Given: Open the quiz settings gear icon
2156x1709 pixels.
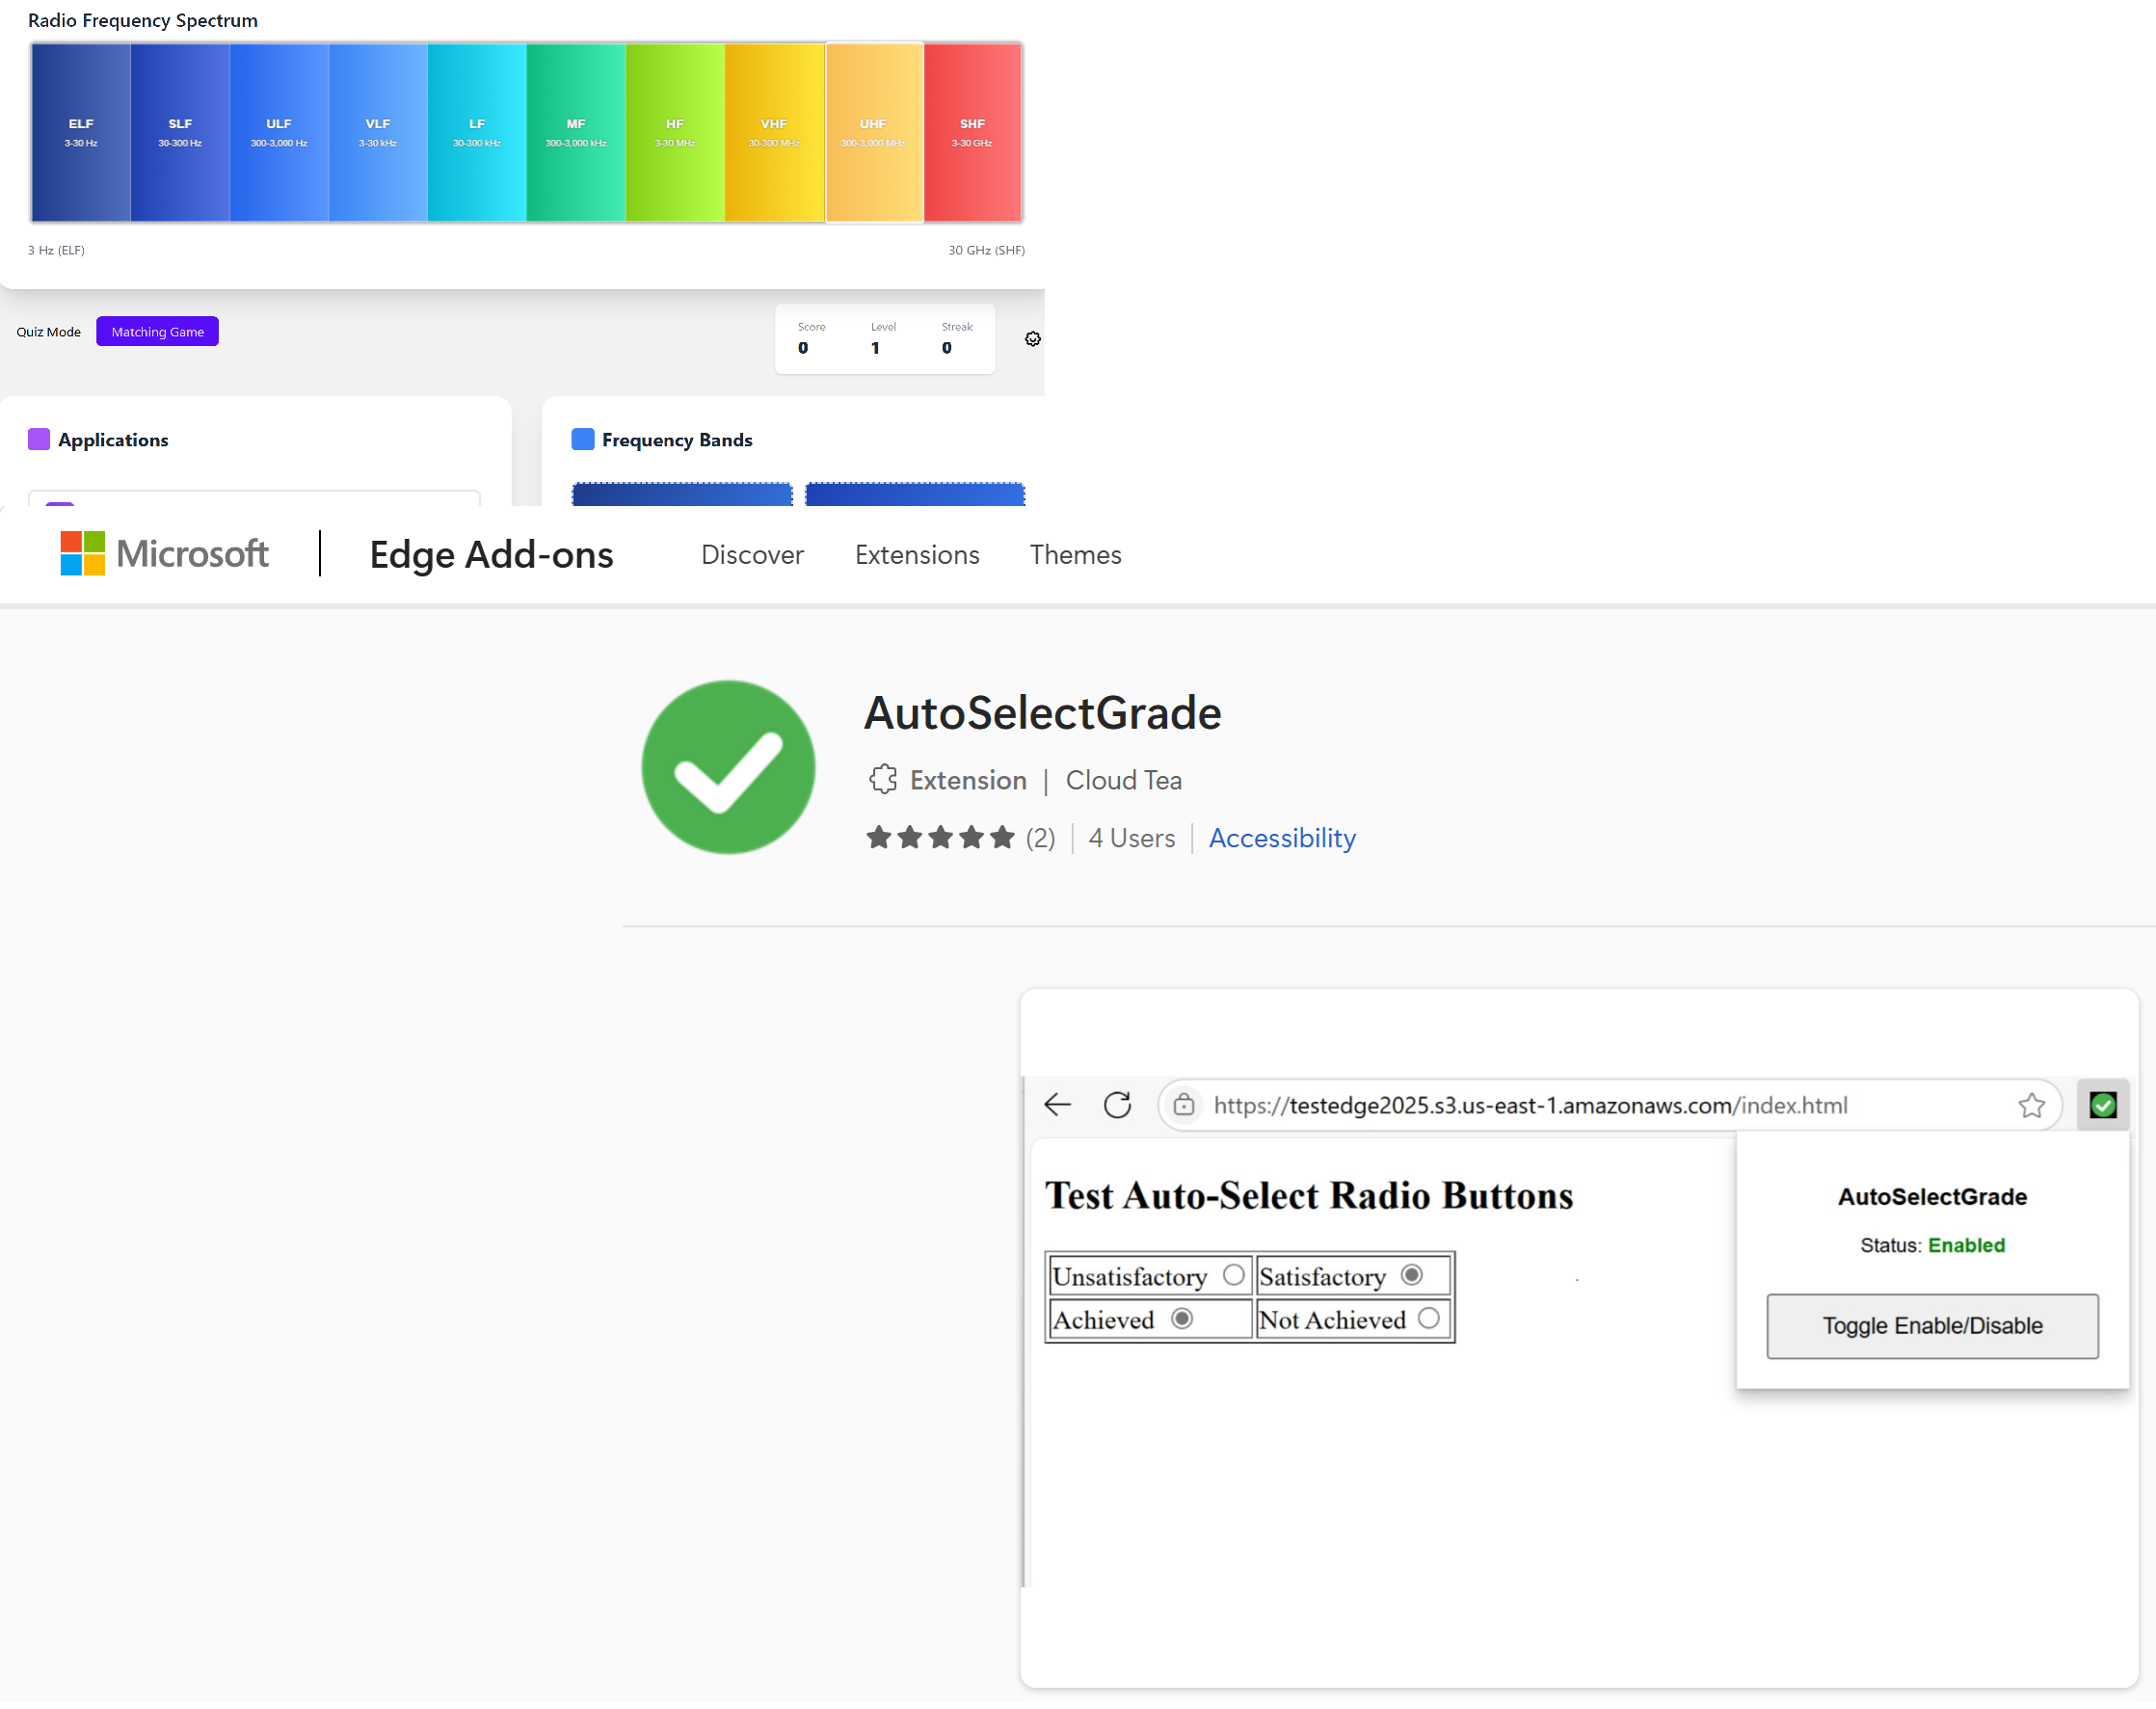Looking at the screenshot, I should click(1033, 339).
